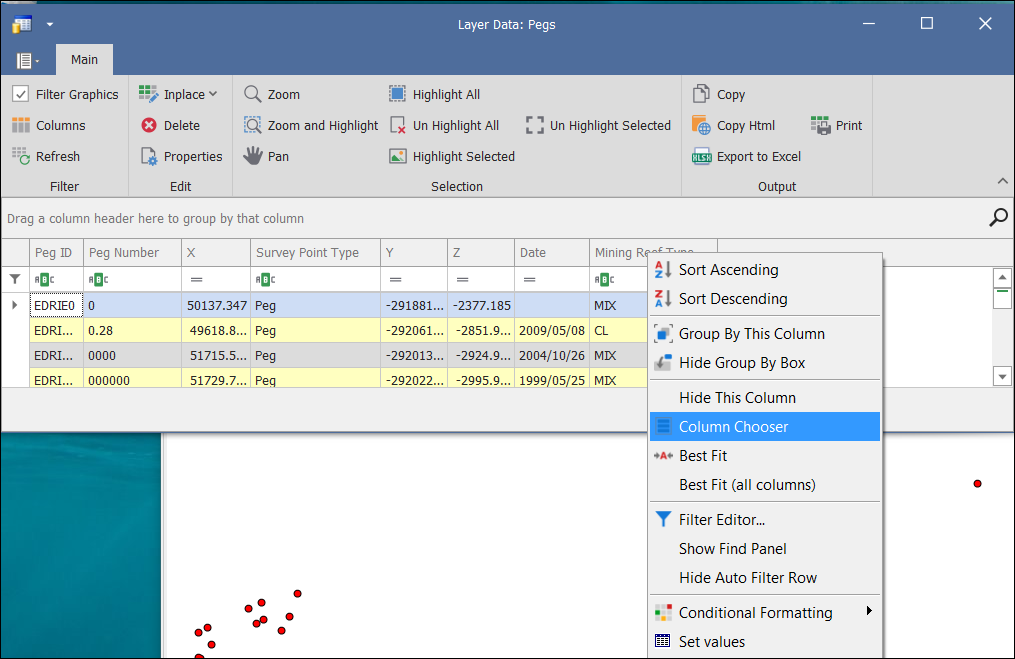Collapse the ribbon using the chevron
The image size is (1015, 659).
(x=1002, y=181)
